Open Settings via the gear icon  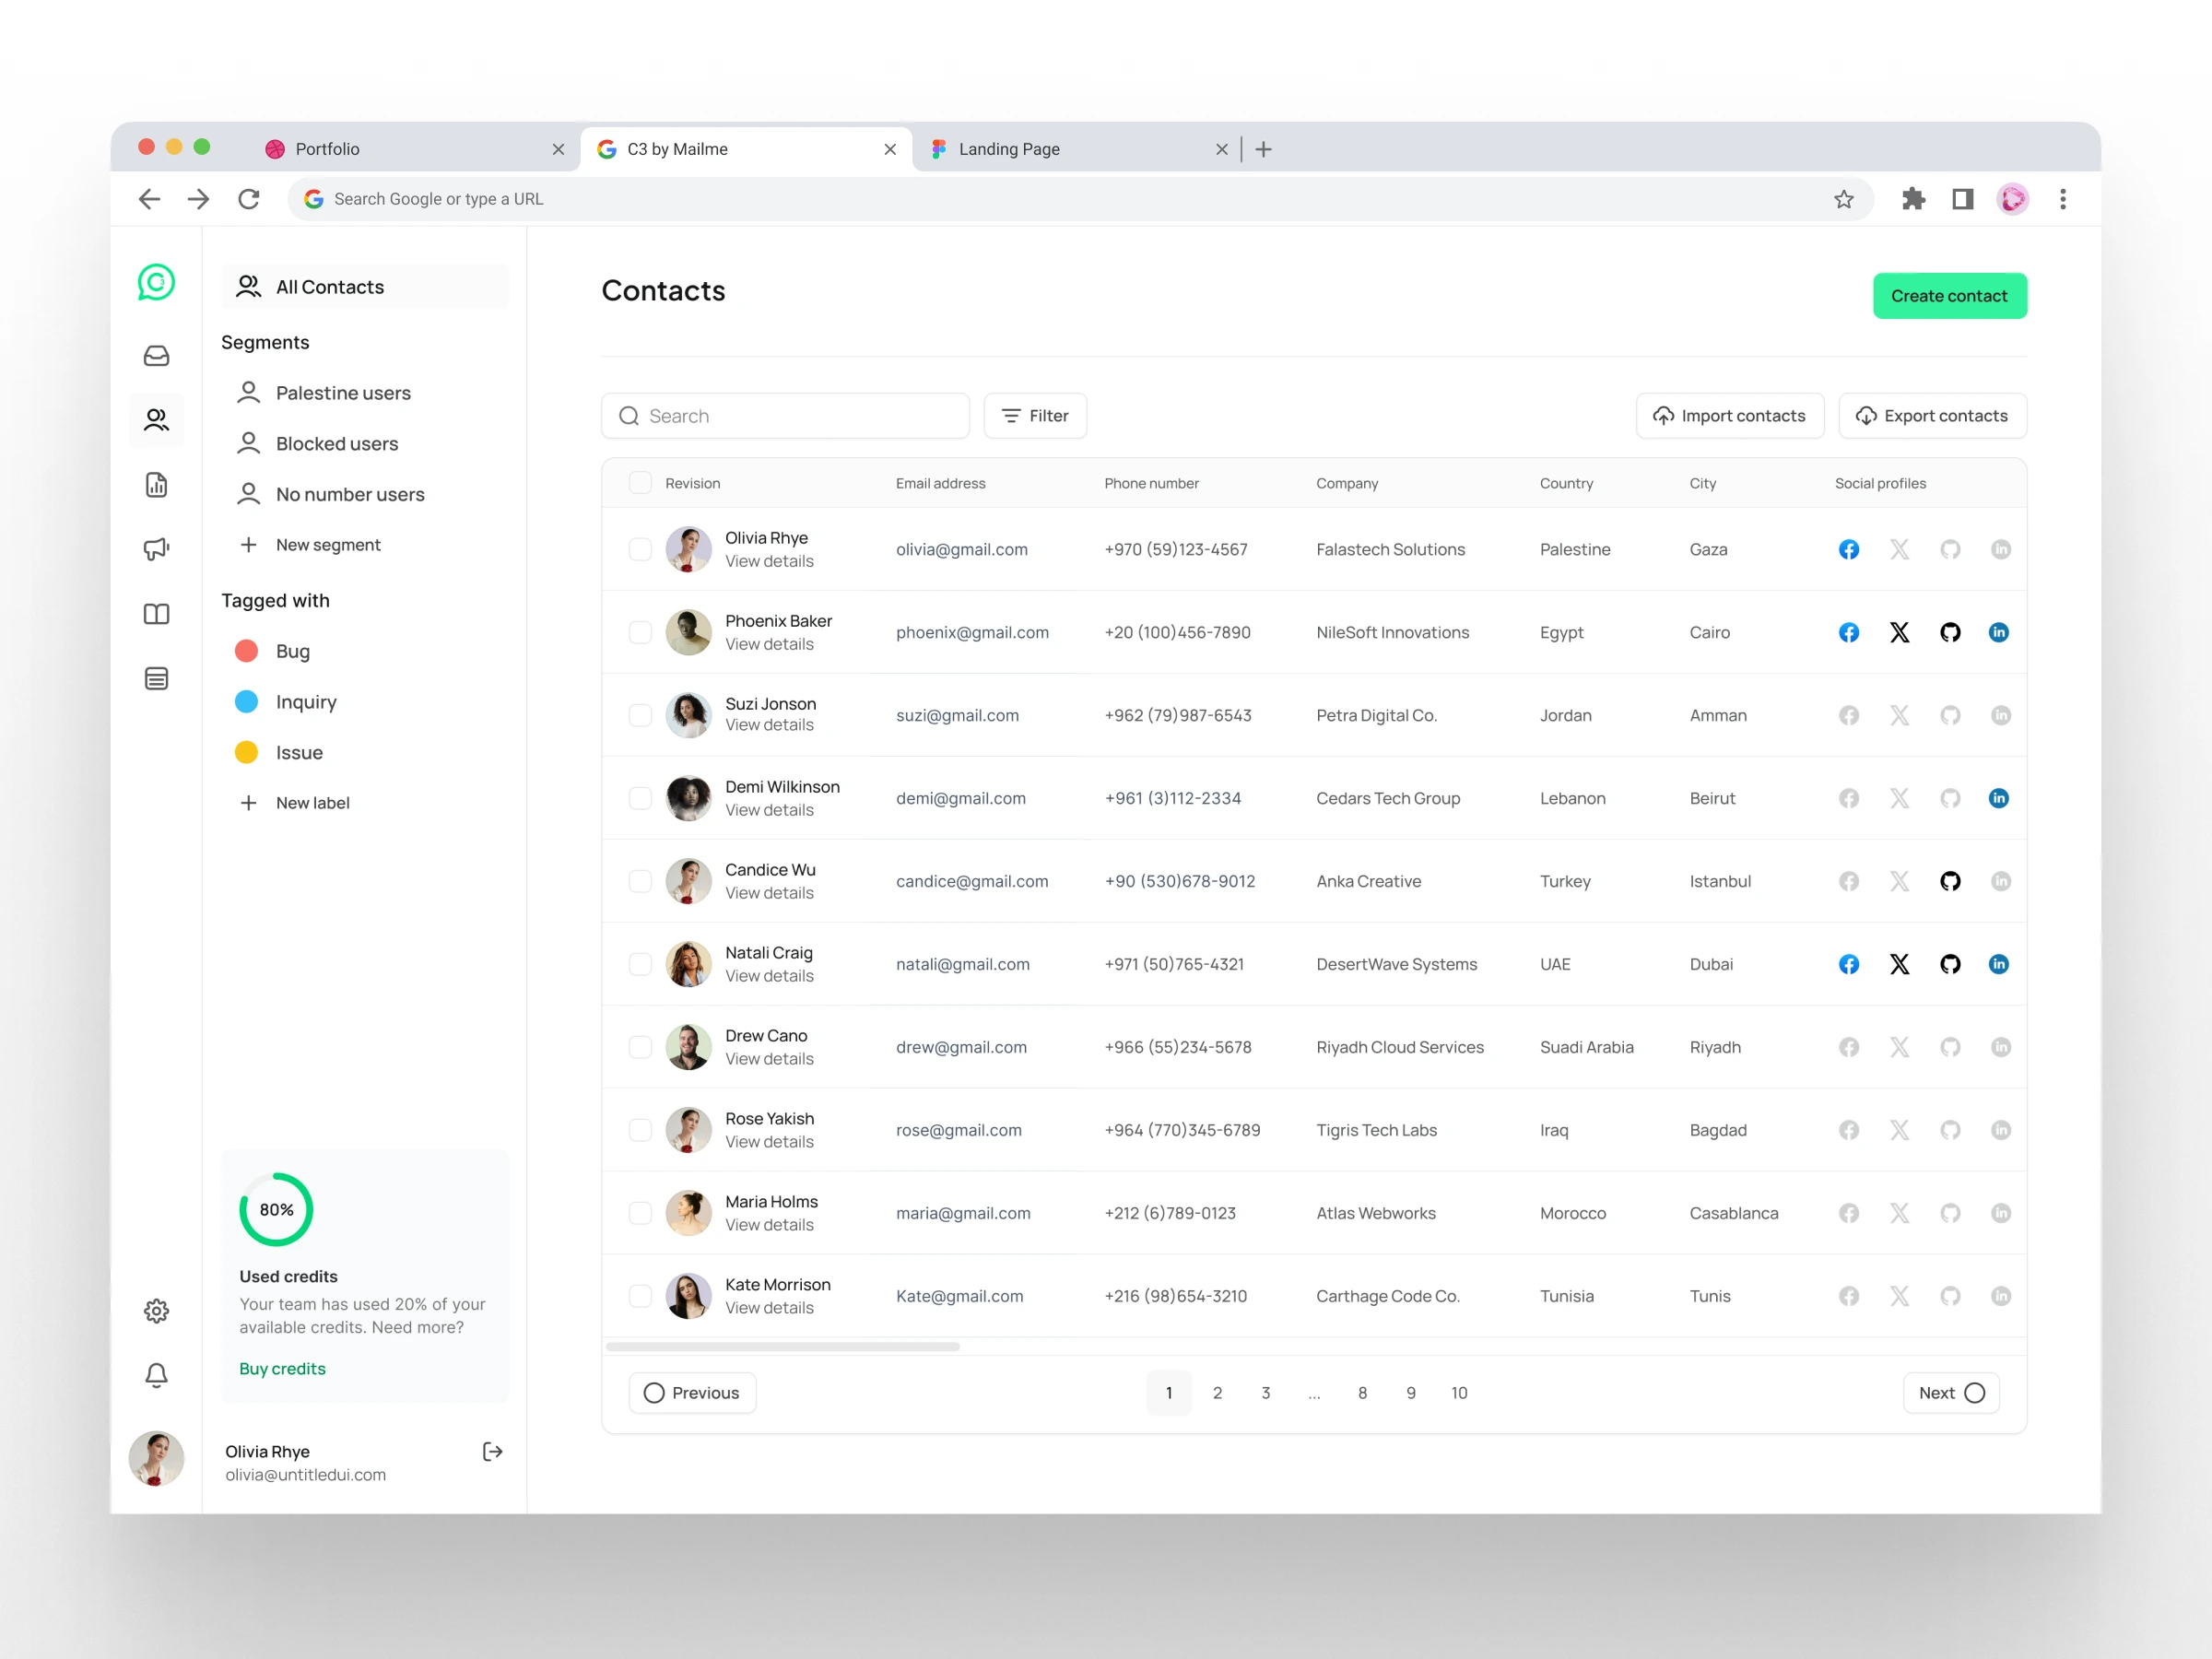156,1310
